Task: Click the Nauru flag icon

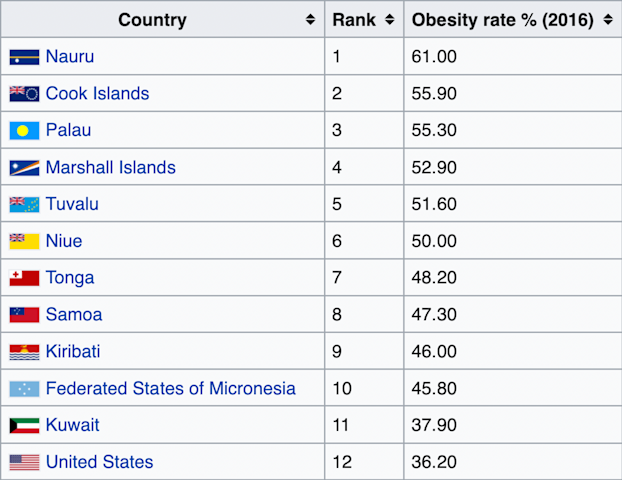Action: (24, 57)
